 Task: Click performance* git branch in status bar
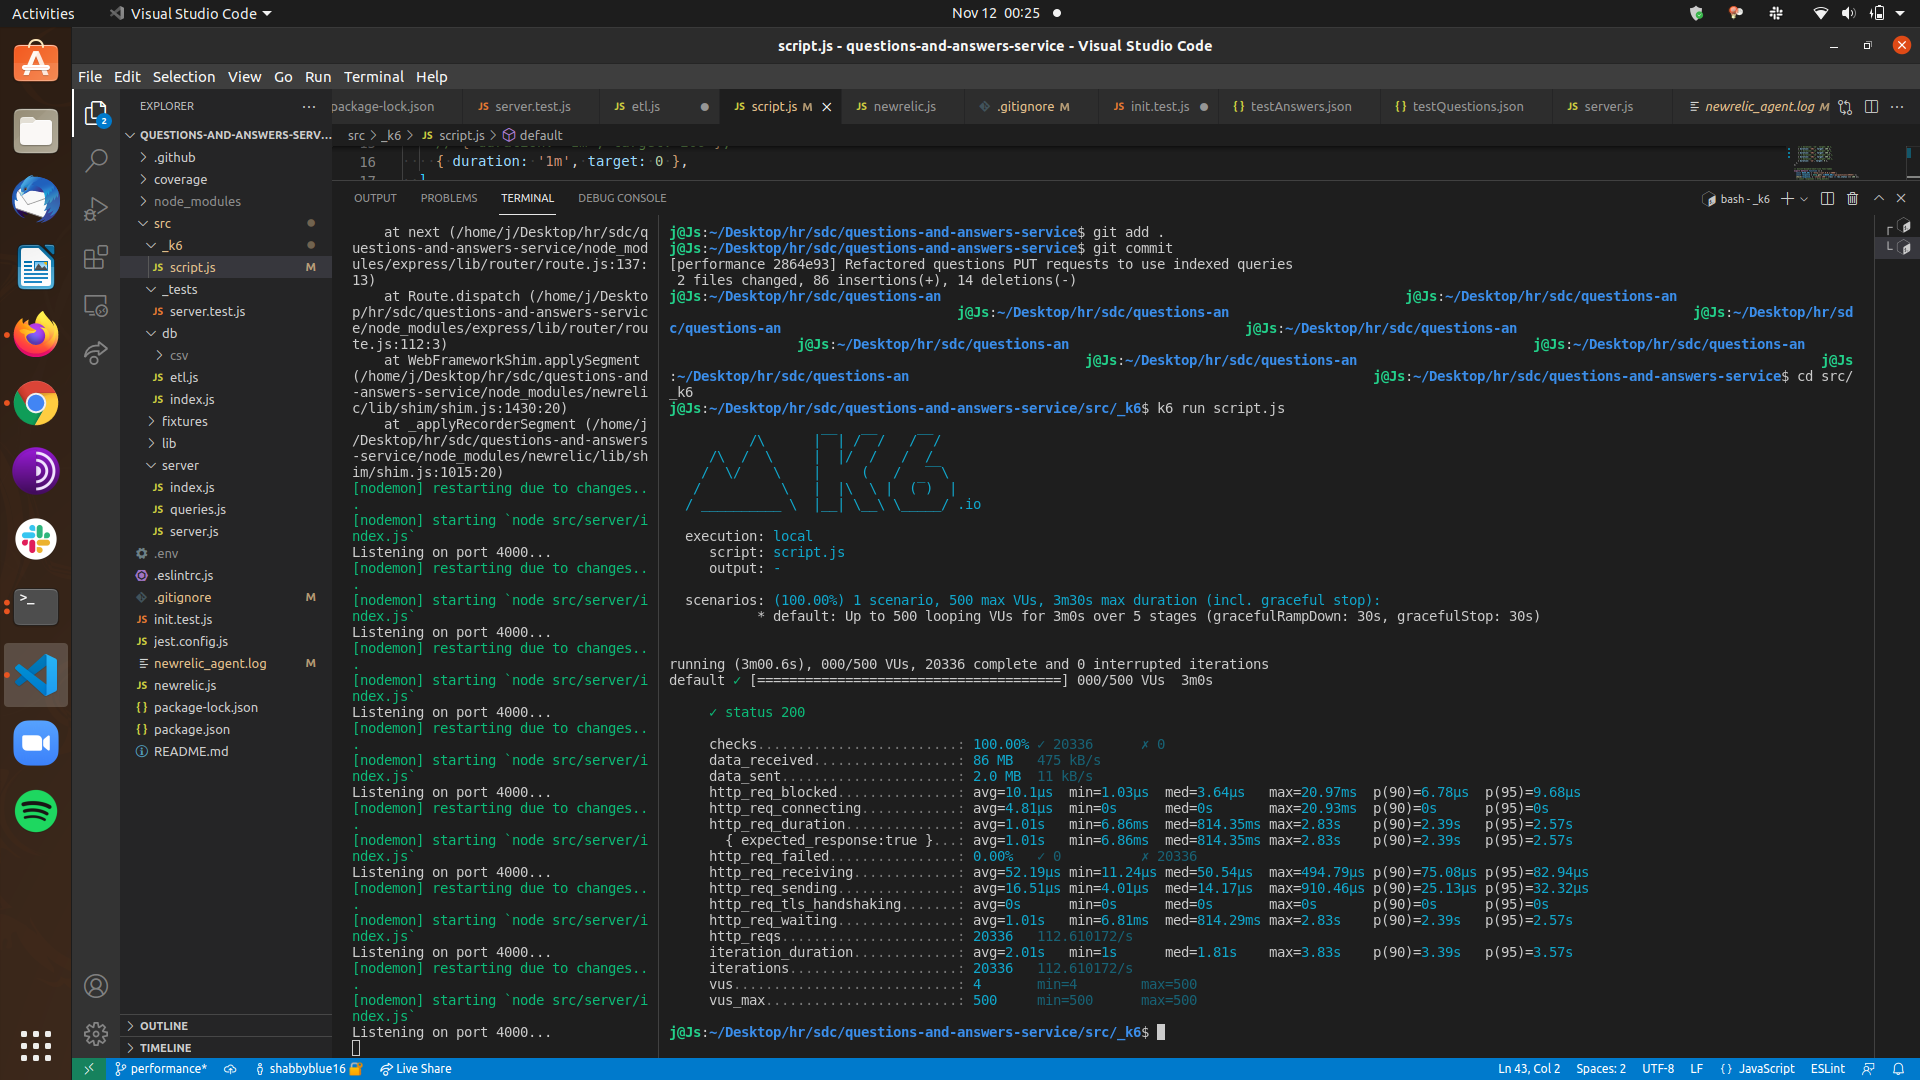pyautogui.click(x=160, y=1069)
